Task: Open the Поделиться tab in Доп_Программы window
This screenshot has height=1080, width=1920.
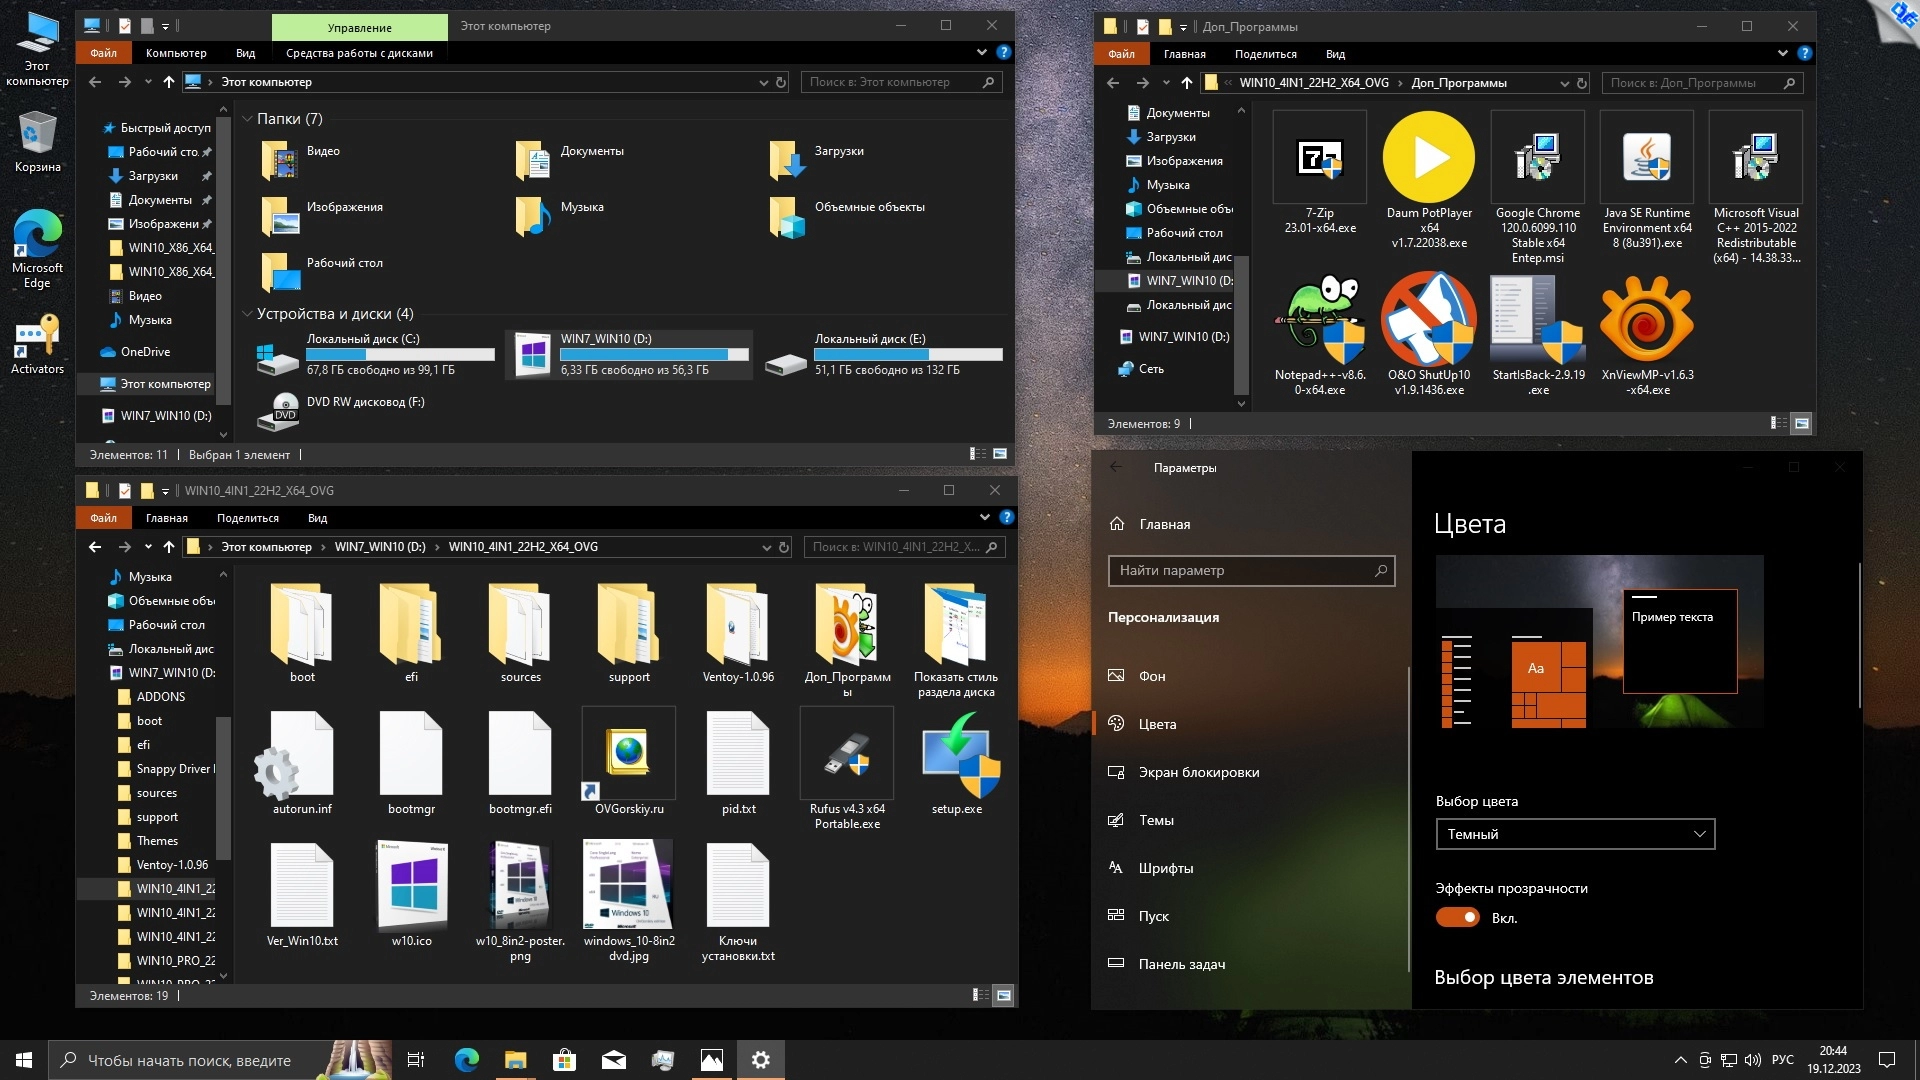Action: [x=1265, y=54]
